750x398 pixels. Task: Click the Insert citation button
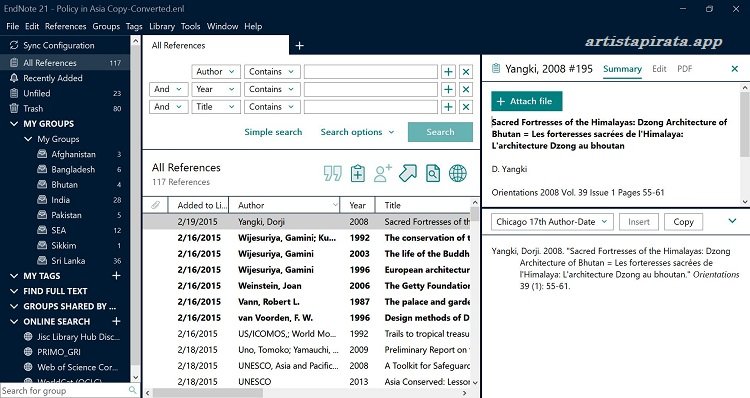639,222
